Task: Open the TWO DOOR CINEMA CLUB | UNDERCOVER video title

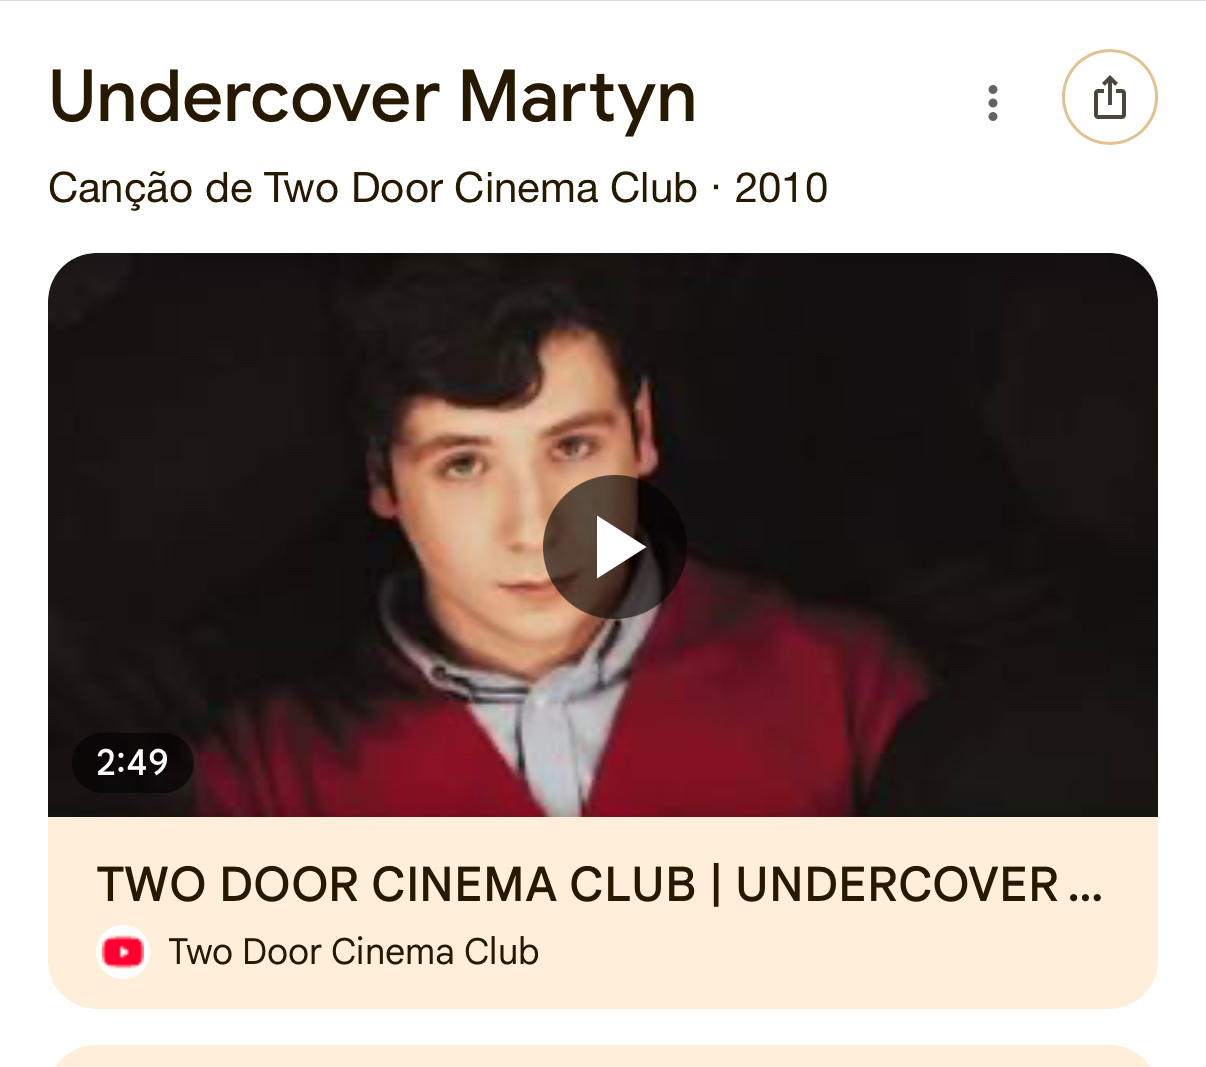Action: pos(600,885)
